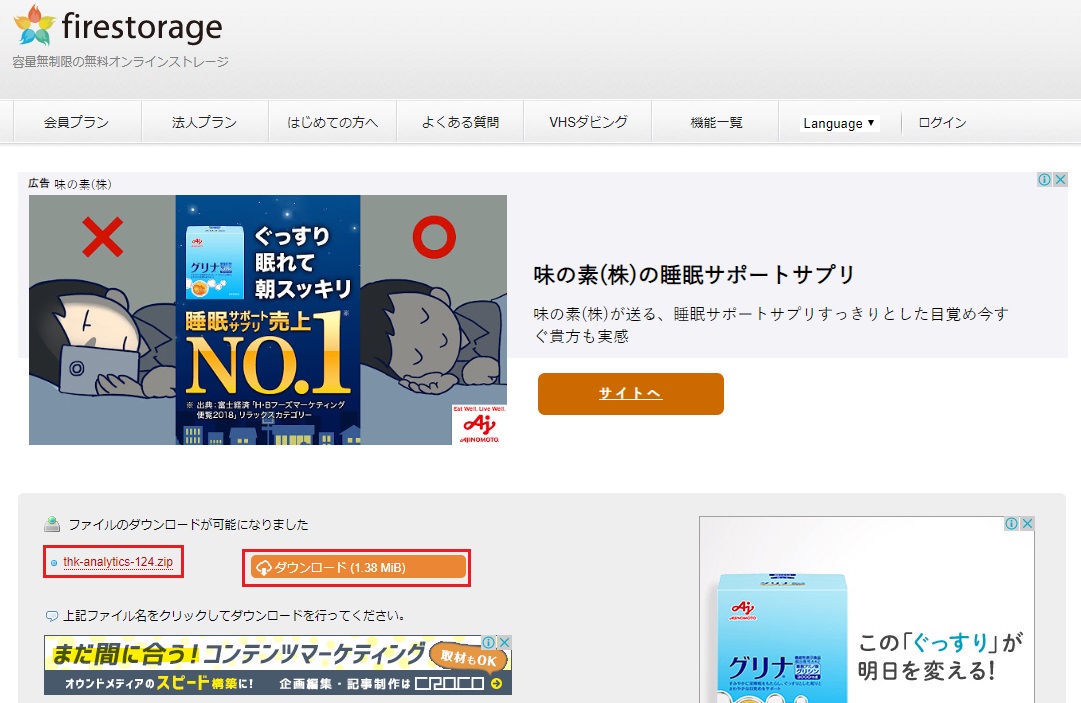Open よくある質問 in the navigation bar
This screenshot has height=703, width=1081.
click(x=460, y=122)
